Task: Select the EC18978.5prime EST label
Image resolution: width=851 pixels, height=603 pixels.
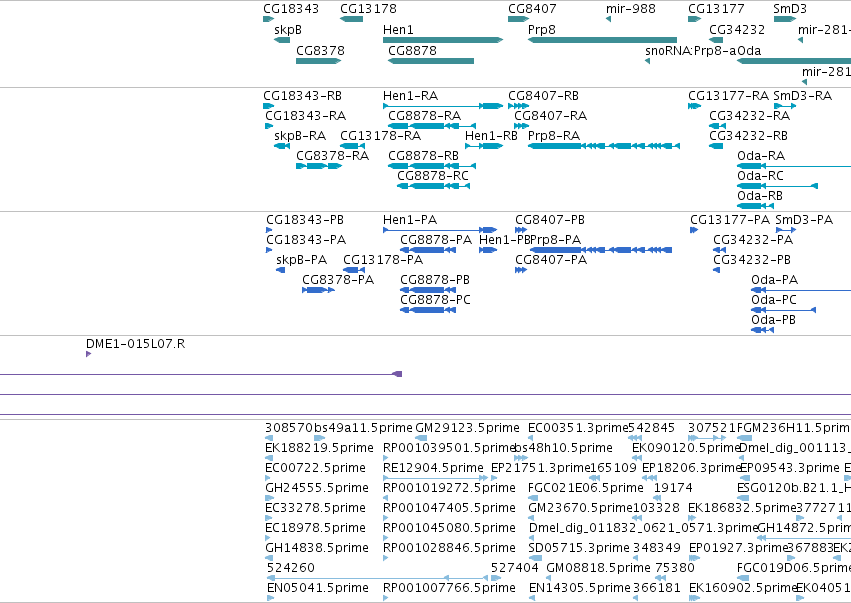Action: click(x=315, y=529)
